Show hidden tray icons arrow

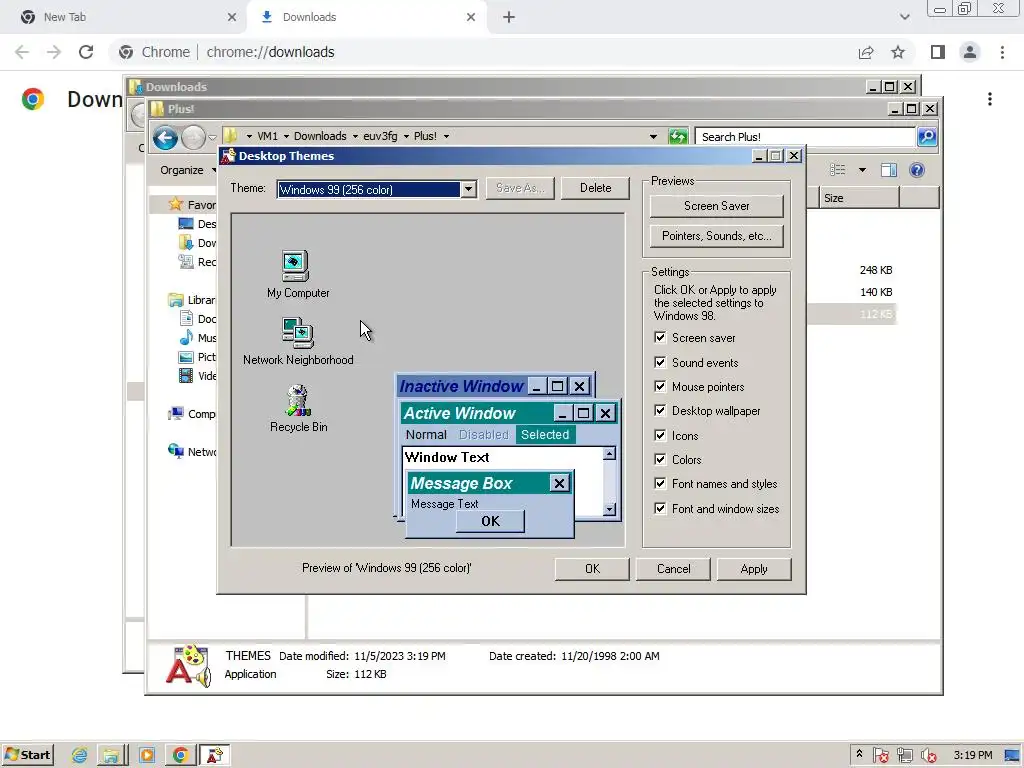tap(859, 754)
